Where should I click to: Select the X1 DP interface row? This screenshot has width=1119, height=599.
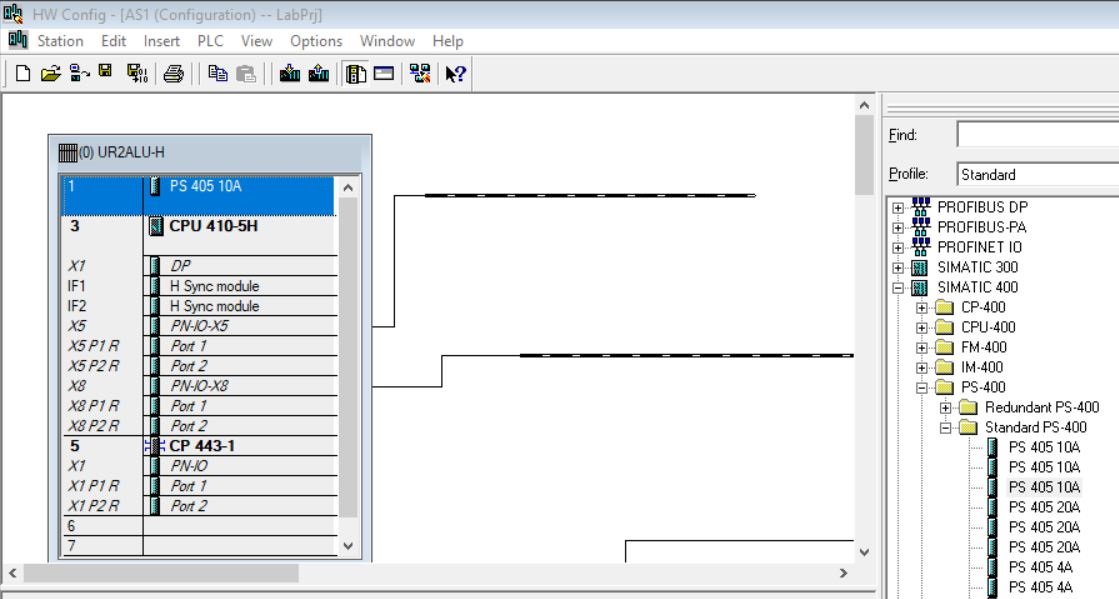tap(198, 266)
